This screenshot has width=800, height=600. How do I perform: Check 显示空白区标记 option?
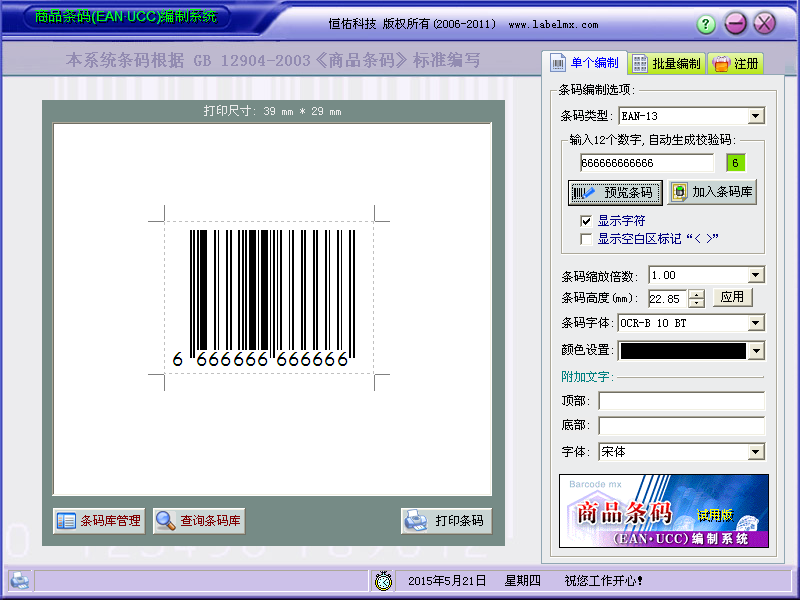584,238
